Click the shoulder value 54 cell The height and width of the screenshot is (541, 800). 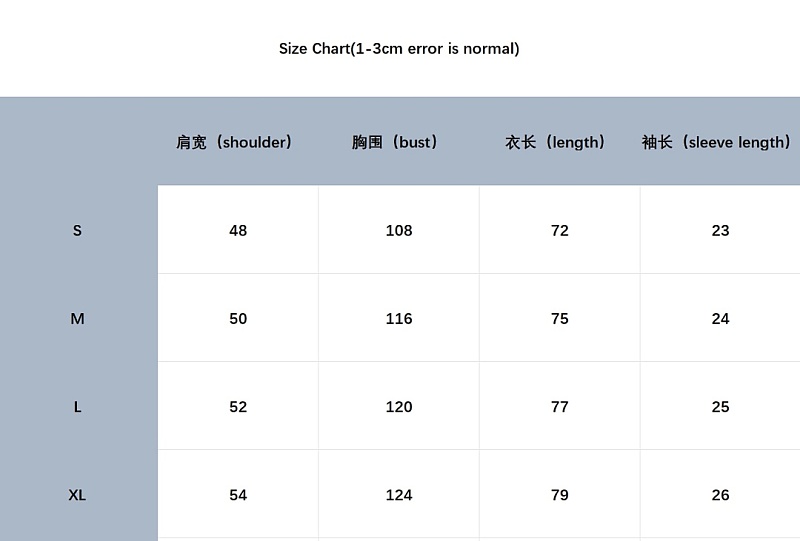click(238, 494)
